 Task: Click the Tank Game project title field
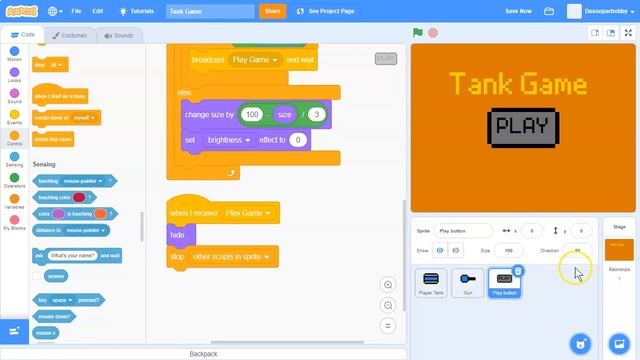click(210, 11)
